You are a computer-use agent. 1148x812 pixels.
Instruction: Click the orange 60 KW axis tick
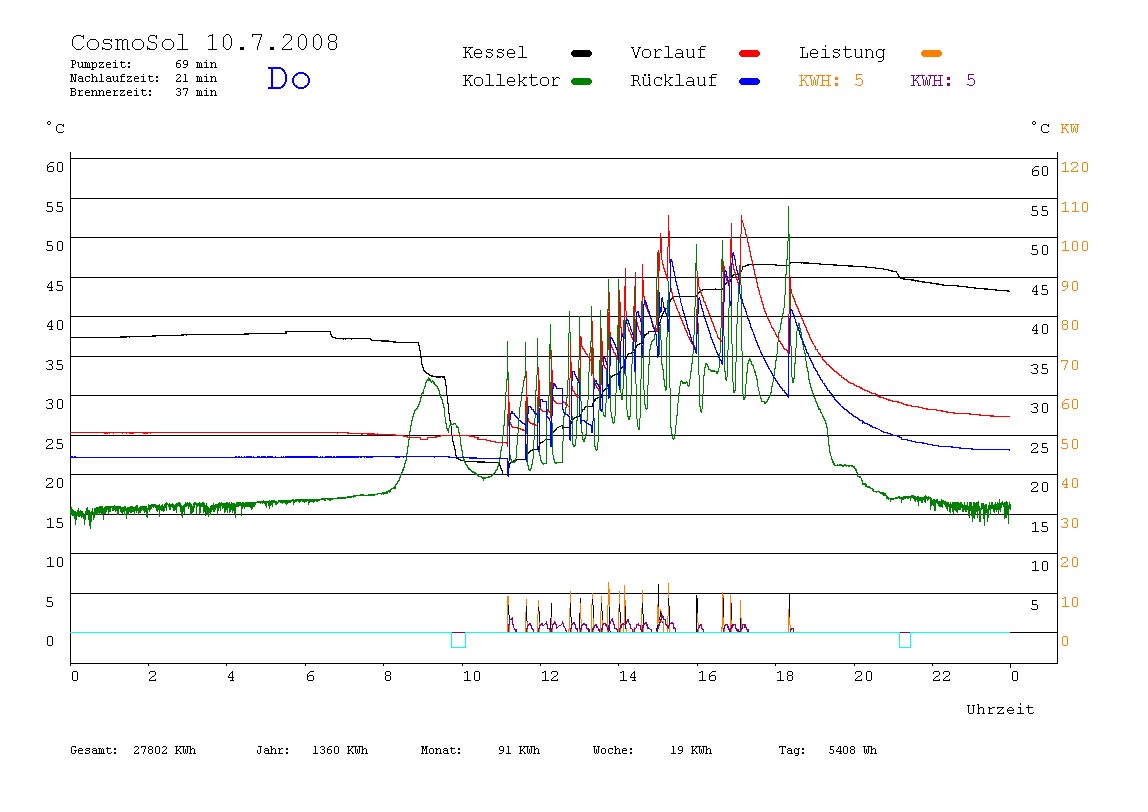coord(1070,404)
